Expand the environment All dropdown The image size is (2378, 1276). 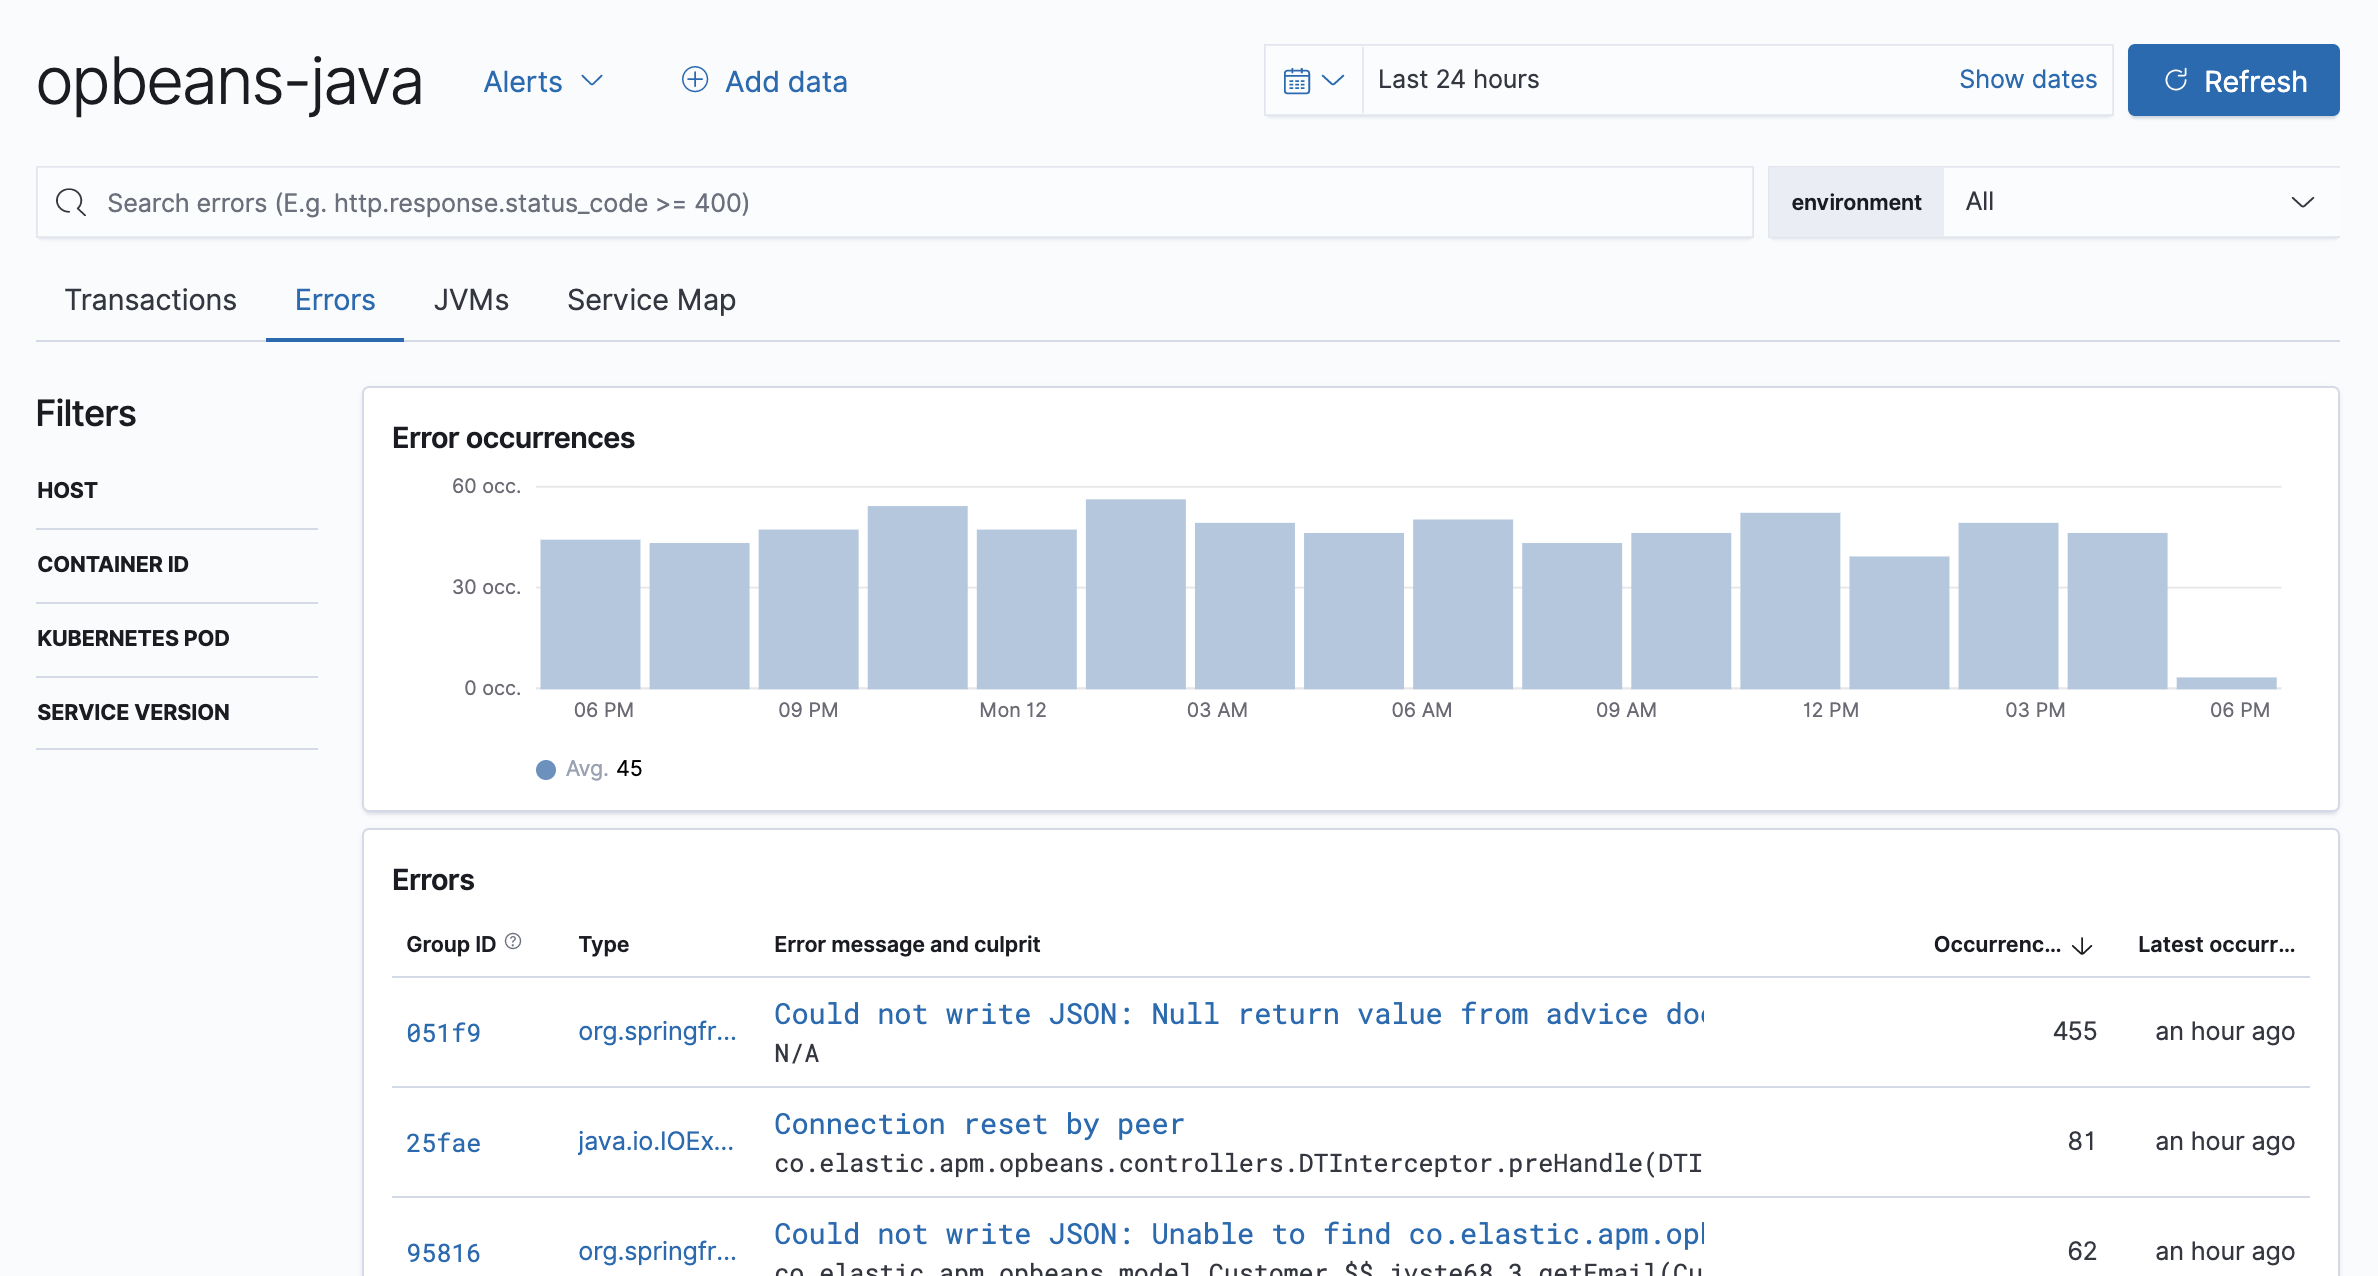point(2140,202)
